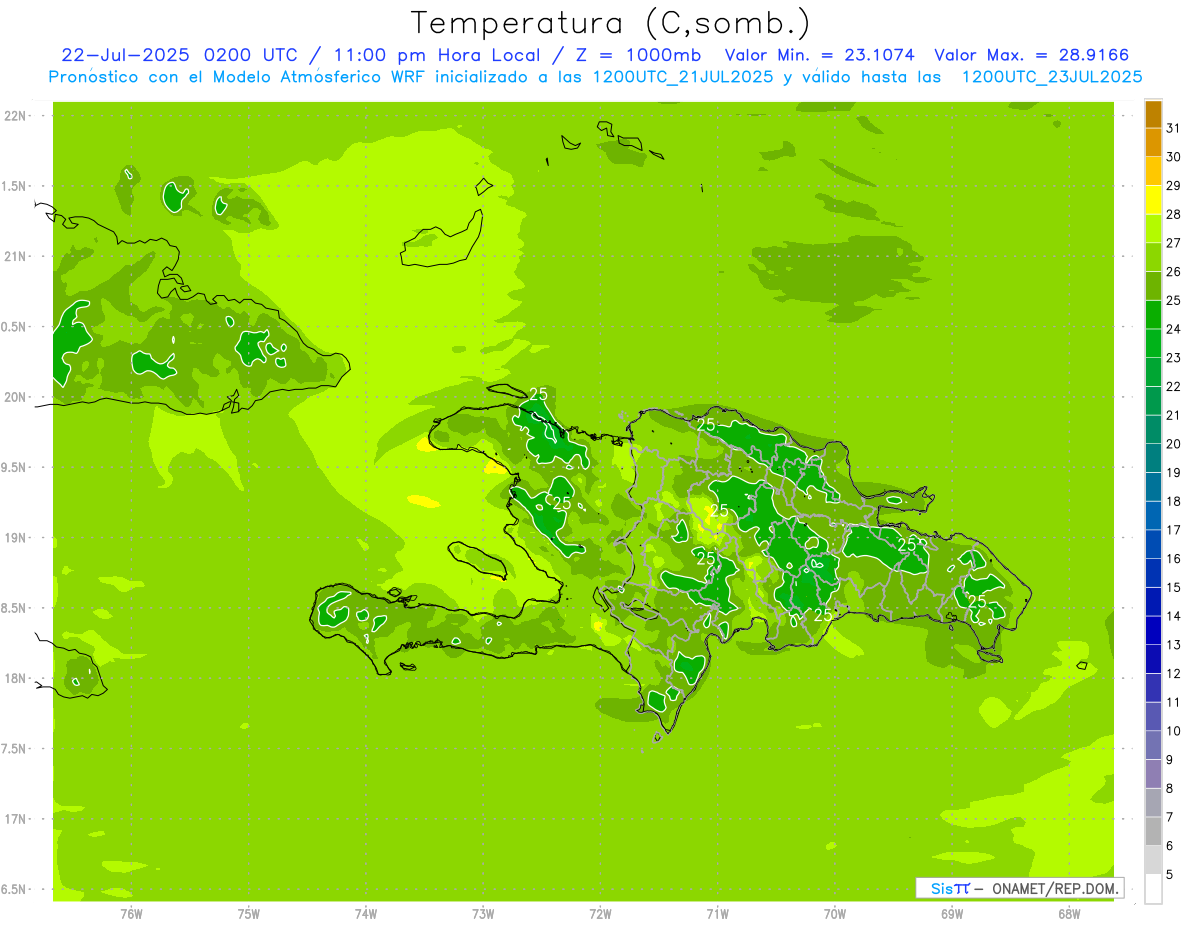1200x927 pixels.
Task: Click the legend color band between 6 and 7
Action: (1153, 831)
